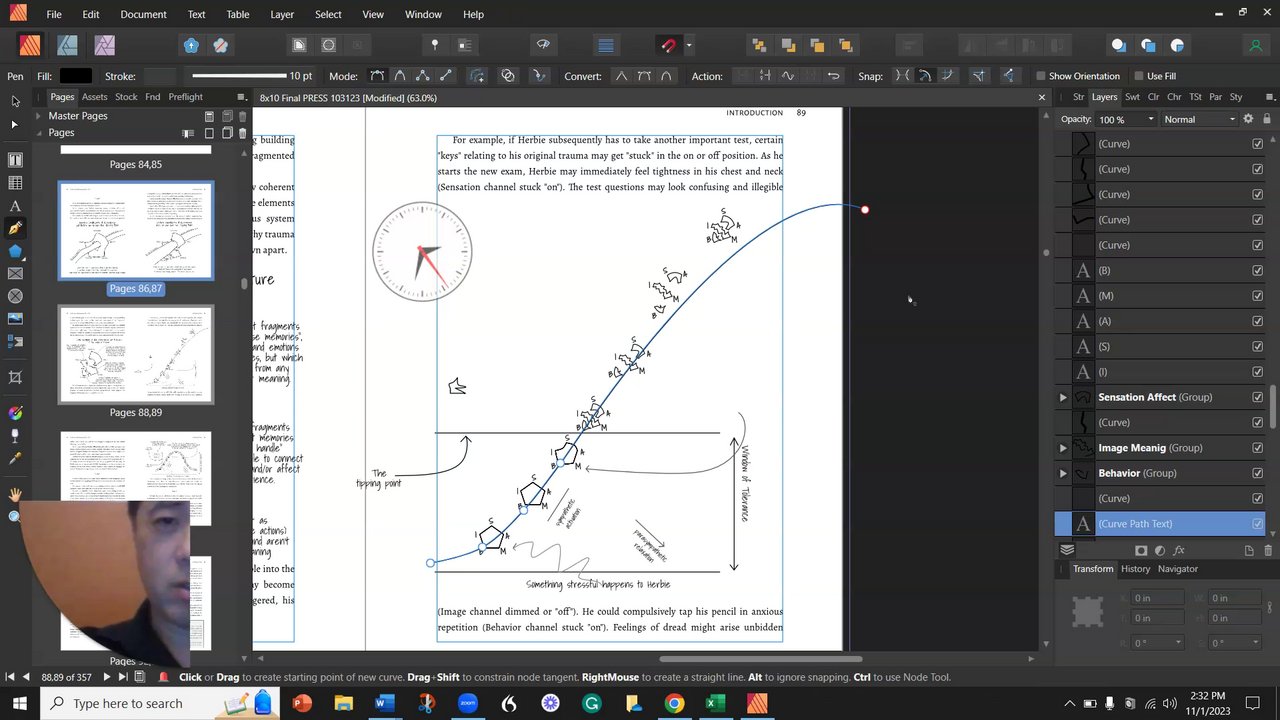The width and height of the screenshot is (1280, 720).
Task: Choose the Table tool in the toolbar
Action: [x=15, y=183]
